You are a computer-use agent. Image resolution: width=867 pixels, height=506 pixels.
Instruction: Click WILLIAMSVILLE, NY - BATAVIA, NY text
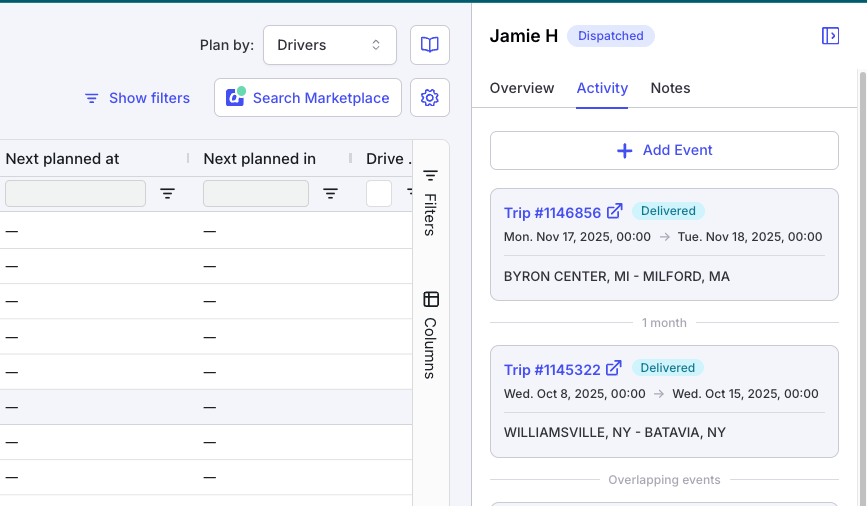(x=614, y=432)
